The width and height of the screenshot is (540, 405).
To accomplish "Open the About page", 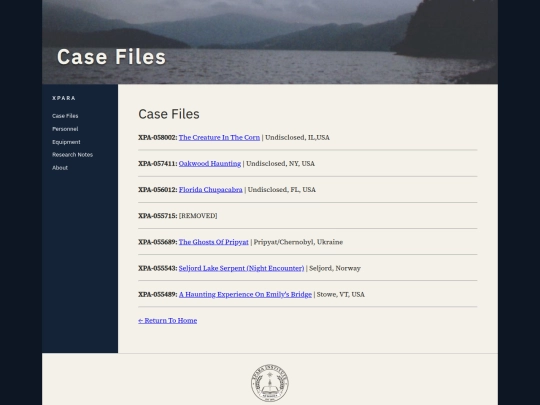I will tap(60, 168).
